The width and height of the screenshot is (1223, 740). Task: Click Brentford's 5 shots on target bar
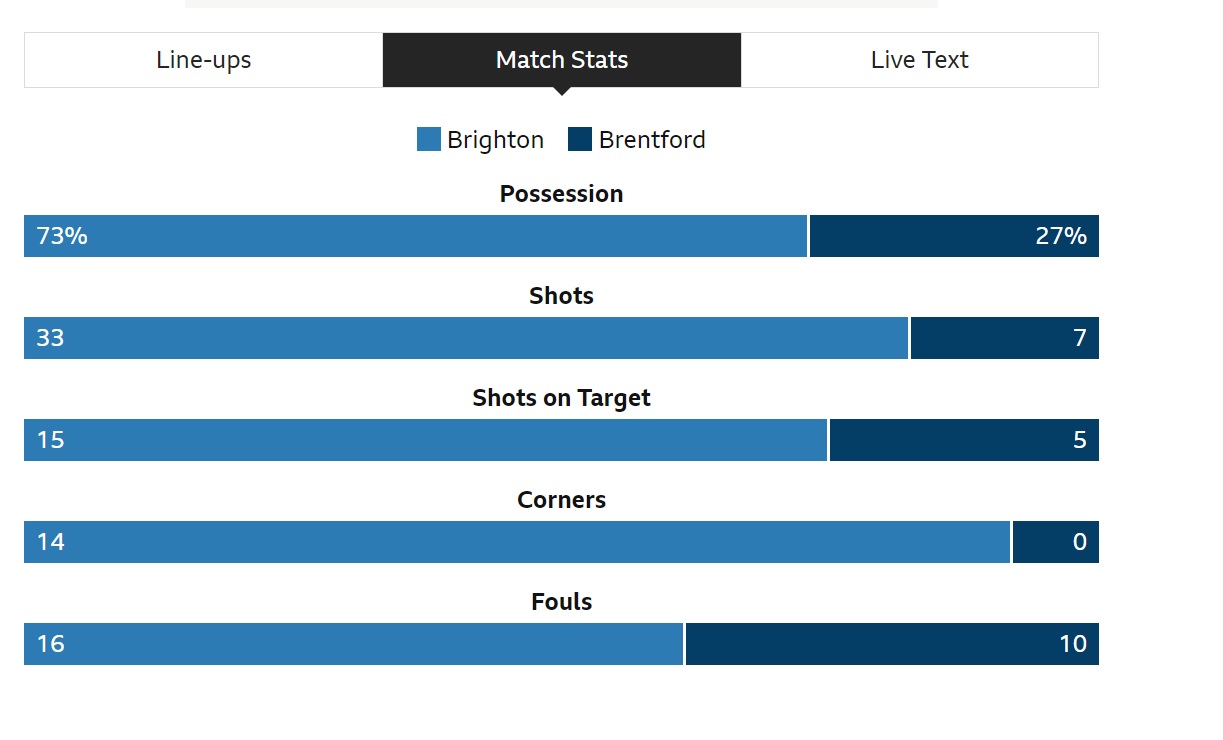[x=965, y=440]
